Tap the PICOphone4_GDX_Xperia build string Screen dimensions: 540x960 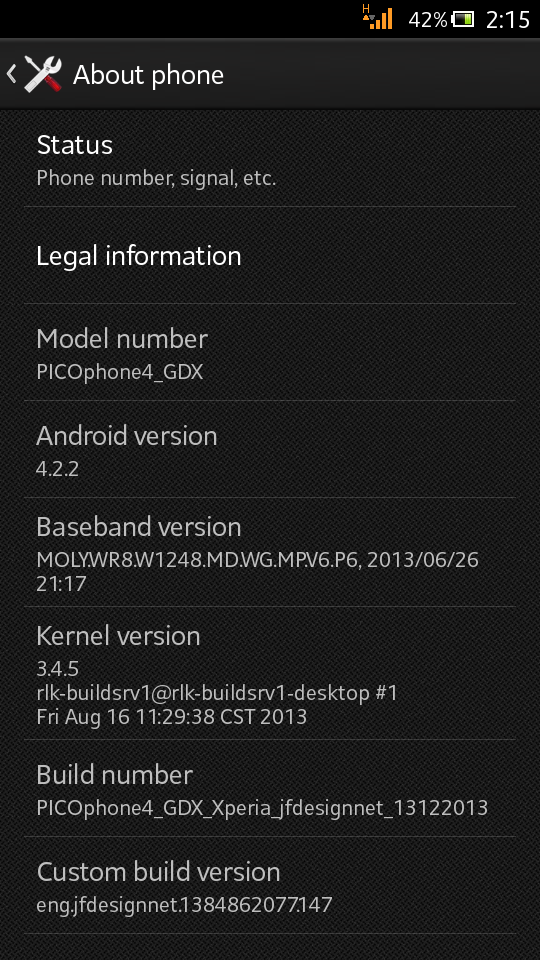point(262,808)
